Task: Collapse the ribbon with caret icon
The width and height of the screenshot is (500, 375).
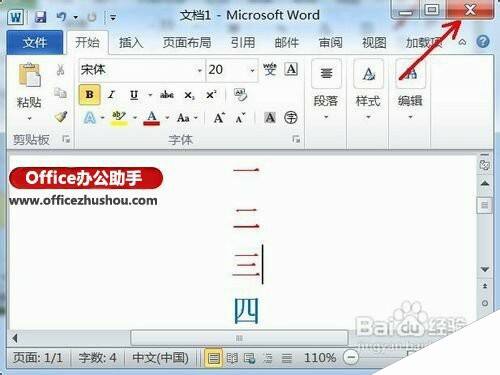Action: pyautogui.click(x=462, y=42)
